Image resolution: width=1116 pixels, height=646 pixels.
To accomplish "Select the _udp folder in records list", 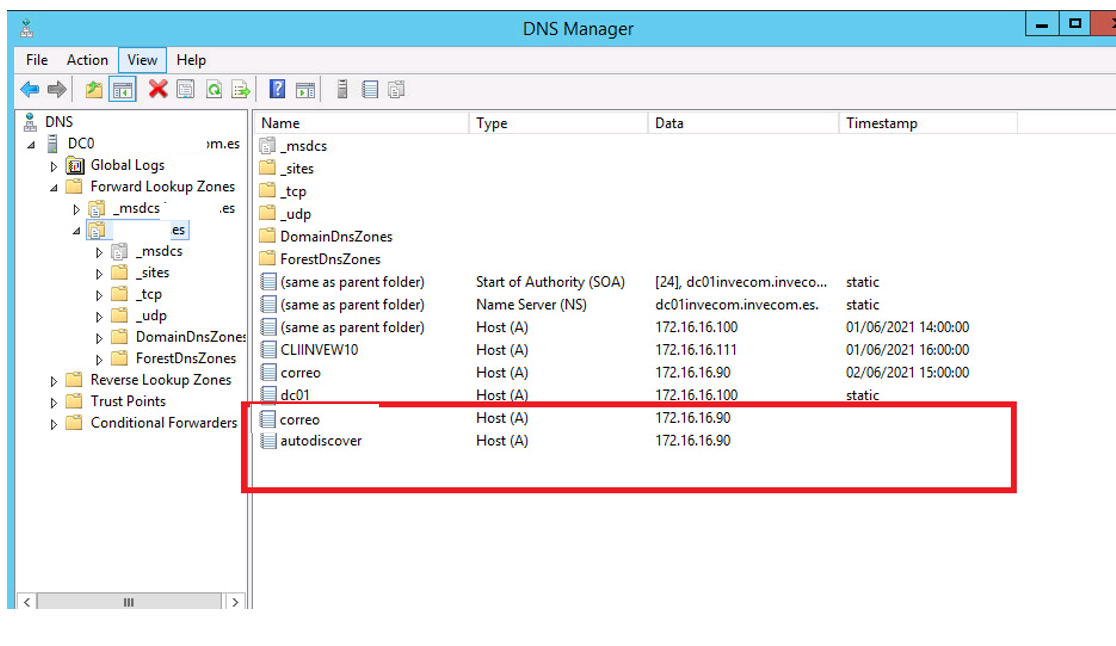I will [x=295, y=215].
